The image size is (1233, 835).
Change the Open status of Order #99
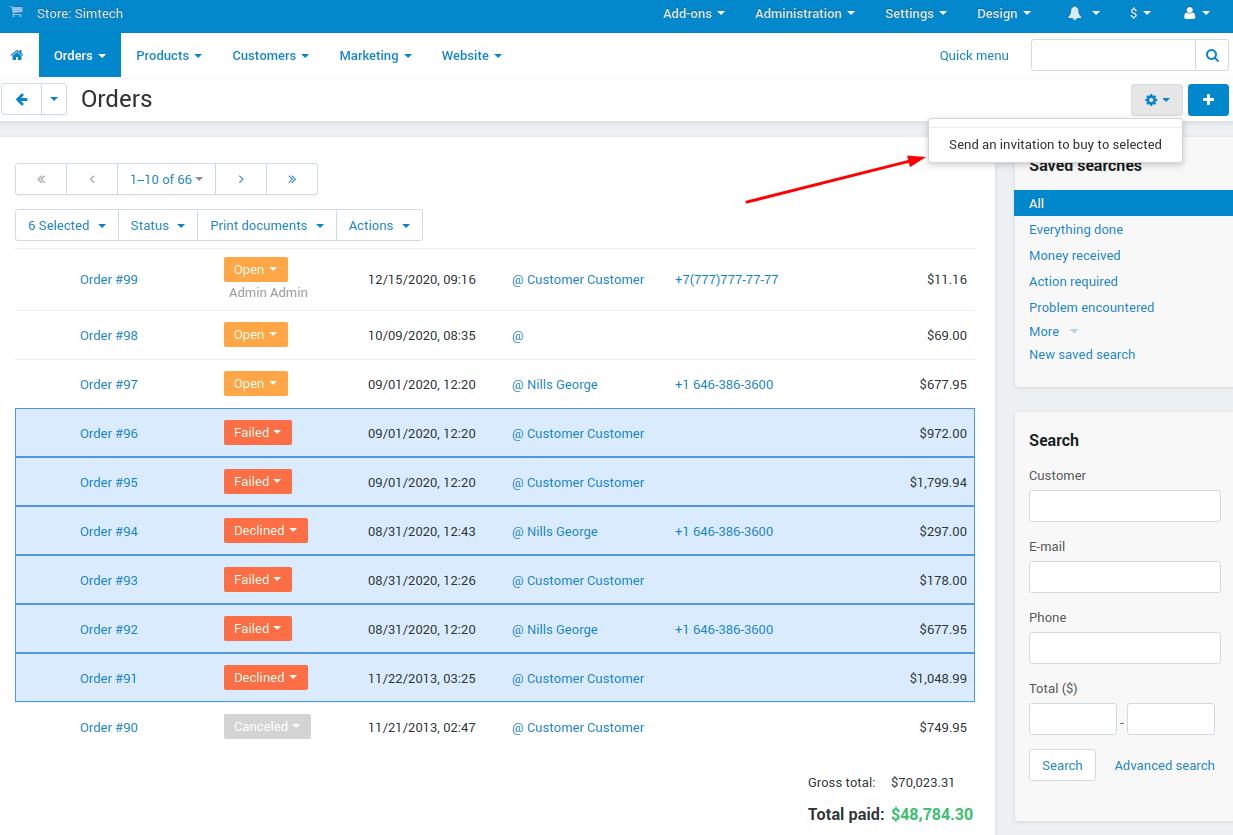pyautogui.click(x=256, y=270)
